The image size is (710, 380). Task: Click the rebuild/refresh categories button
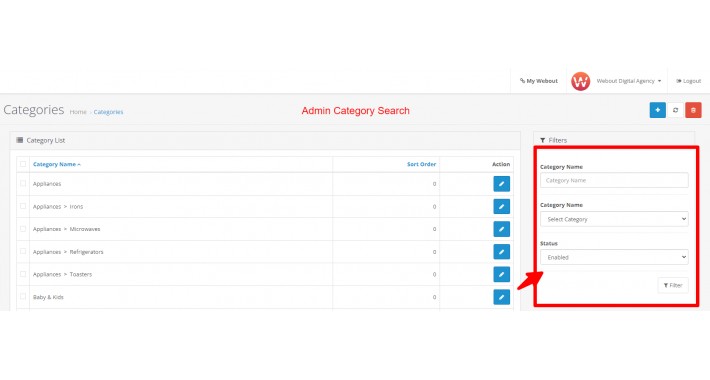click(x=675, y=110)
